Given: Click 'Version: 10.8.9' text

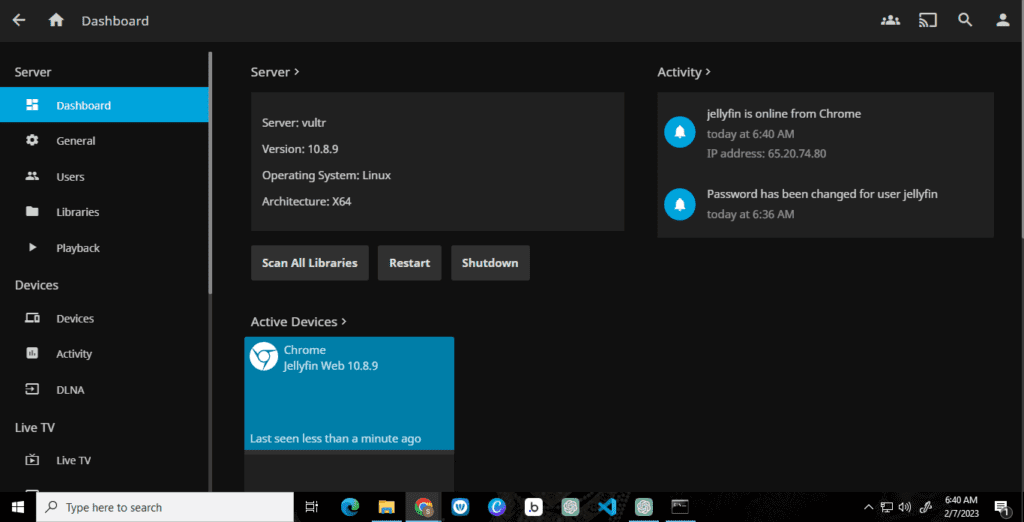Looking at the screenshot, I should tap(300, 149).
